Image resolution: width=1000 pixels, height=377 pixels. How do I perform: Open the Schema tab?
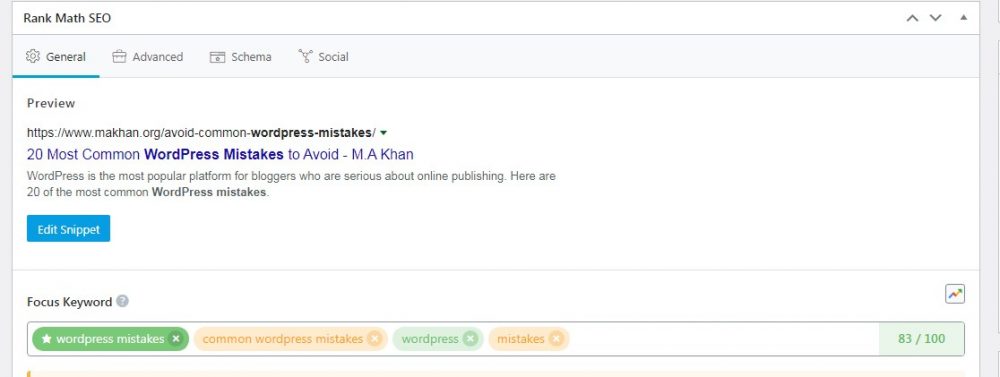(x=240, y=57)
